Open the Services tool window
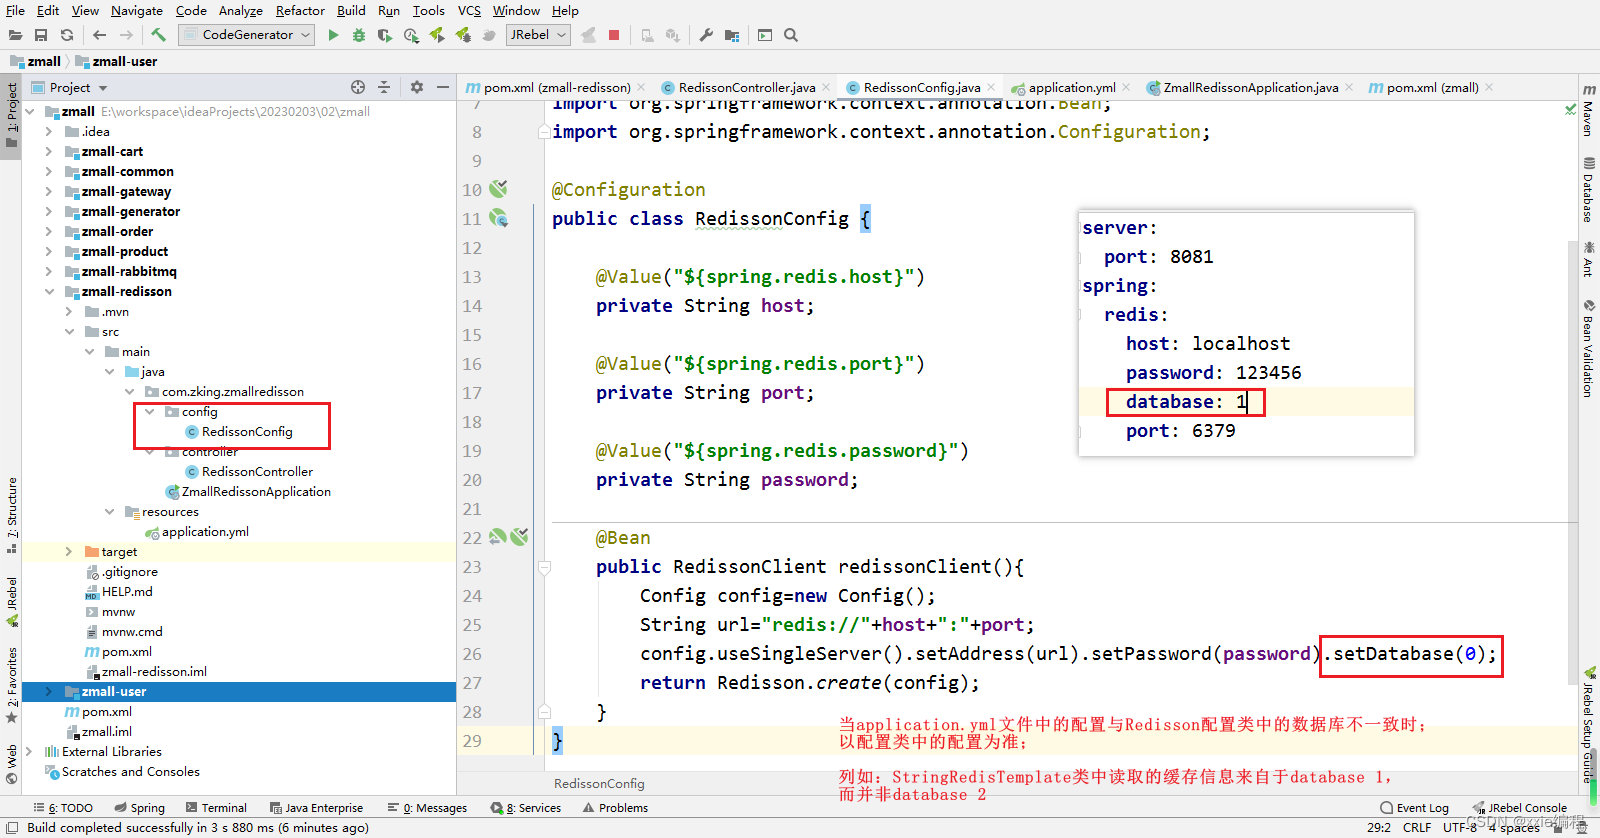 coord(526,808)
